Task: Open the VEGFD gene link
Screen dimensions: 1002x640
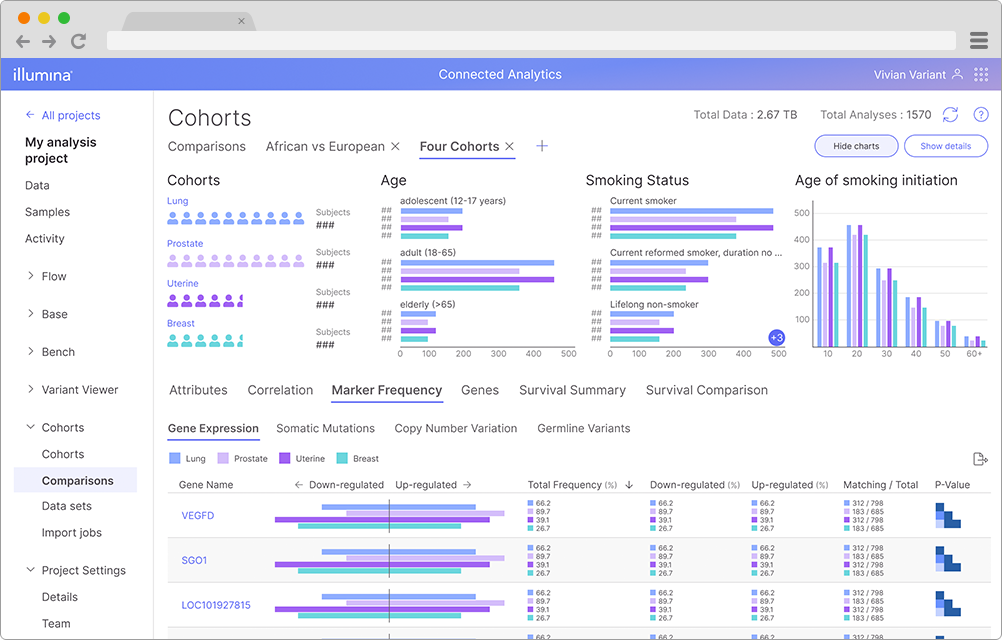Action: pyautogui.click(x=197, y=515)
